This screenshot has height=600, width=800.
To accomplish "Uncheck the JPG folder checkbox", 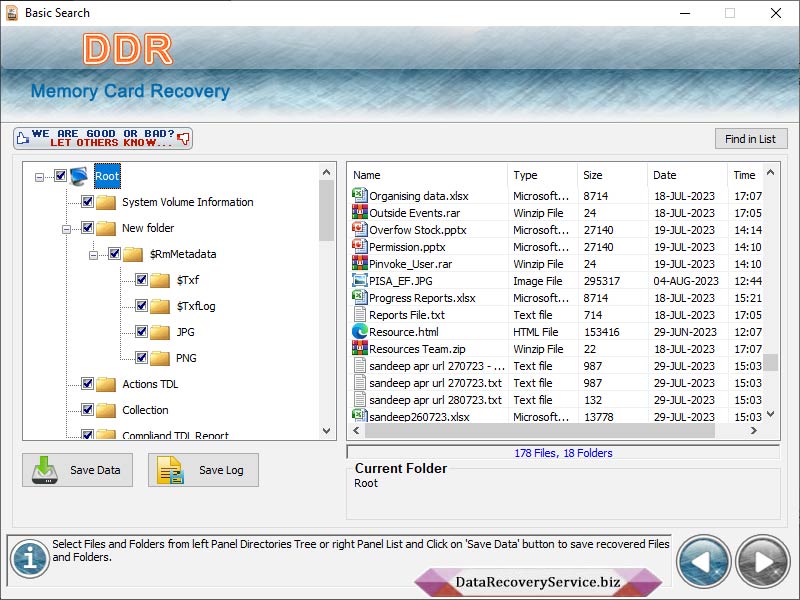I will 143,332.
